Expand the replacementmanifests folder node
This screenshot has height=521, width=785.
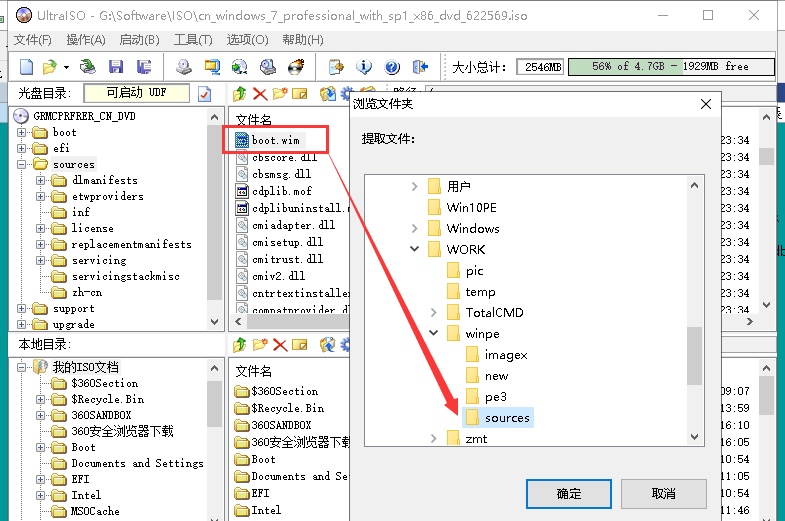[x=41, y=245]
